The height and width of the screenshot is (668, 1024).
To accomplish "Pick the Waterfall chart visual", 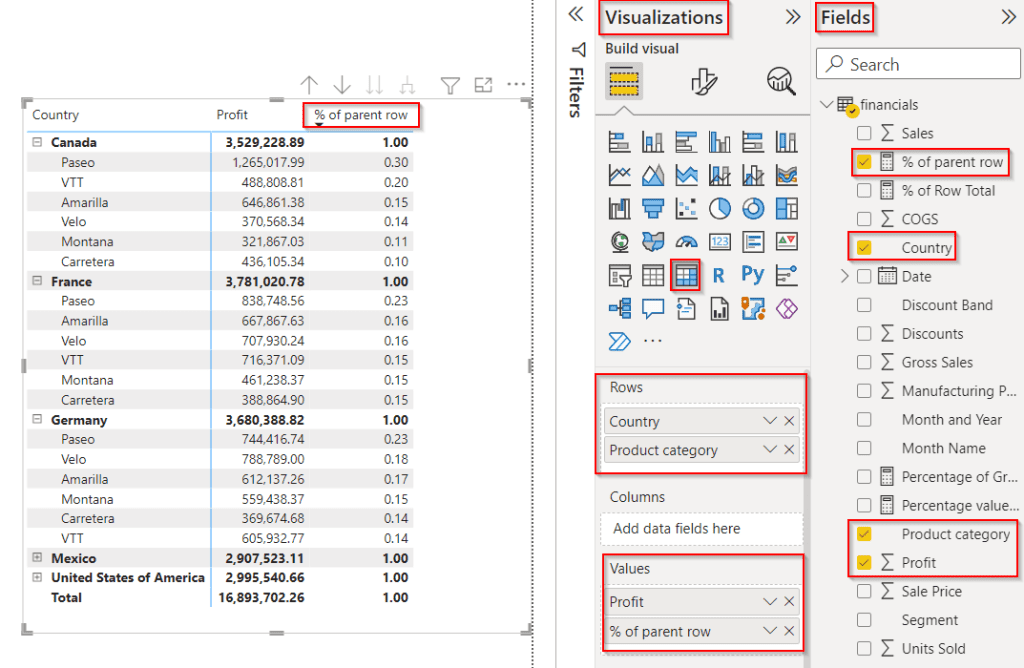I will (x=619, y=208).
